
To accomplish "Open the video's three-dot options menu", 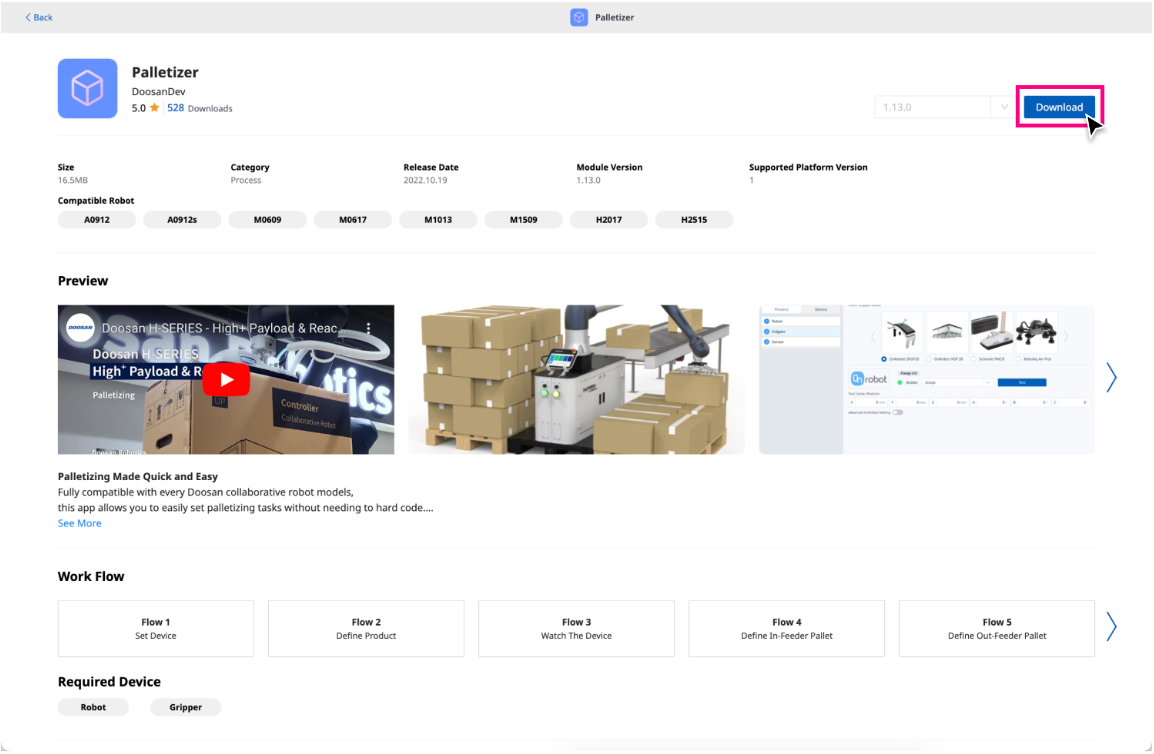I will pyautogui.click(x=368, y=328).
